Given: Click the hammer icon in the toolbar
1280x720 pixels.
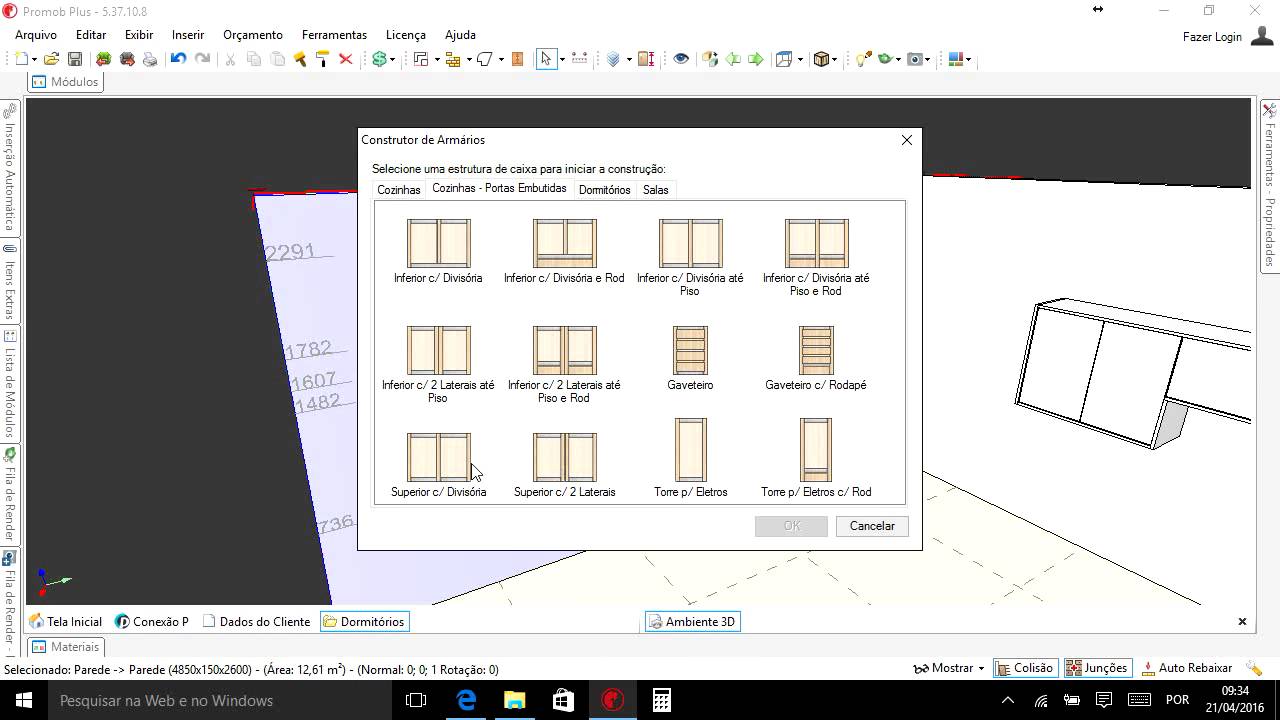Looking at the screenshot, I should 300,59.
